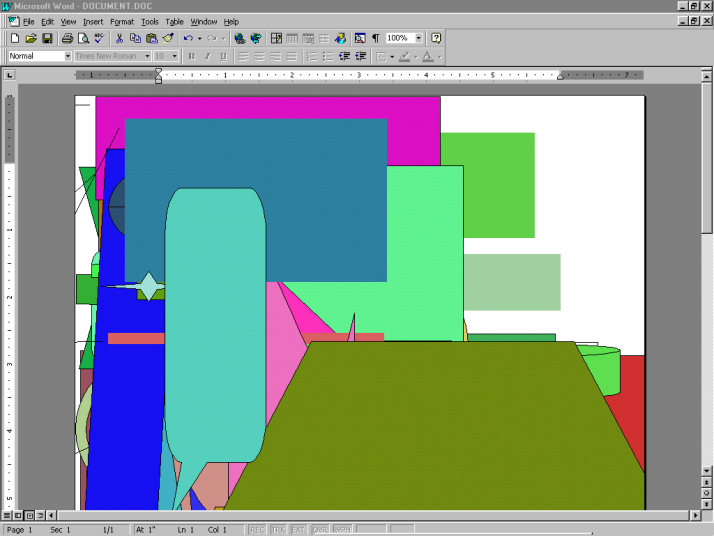Image resolution: width=714 pixels, height=536 pixels.
Task: Toggle OVR overtype mode in status bar
Action: coord(320,529)
